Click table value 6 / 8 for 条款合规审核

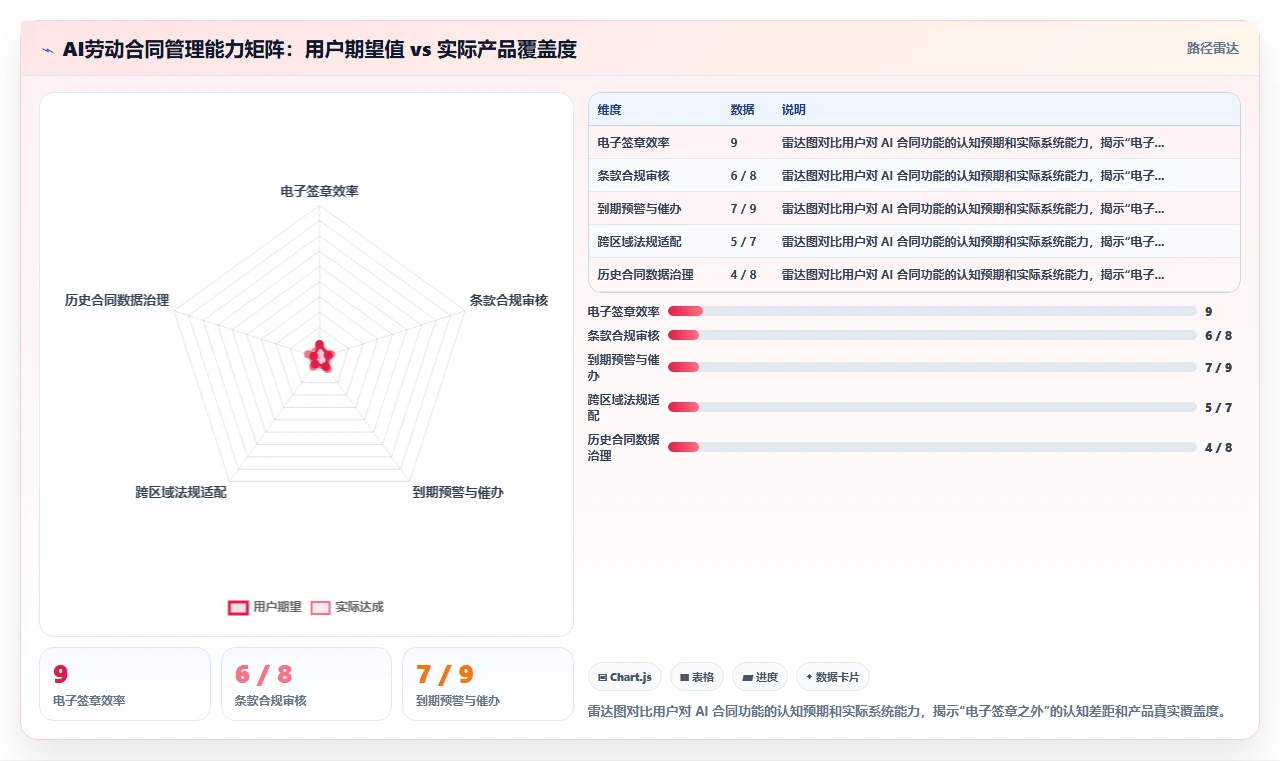click(743, 176)
